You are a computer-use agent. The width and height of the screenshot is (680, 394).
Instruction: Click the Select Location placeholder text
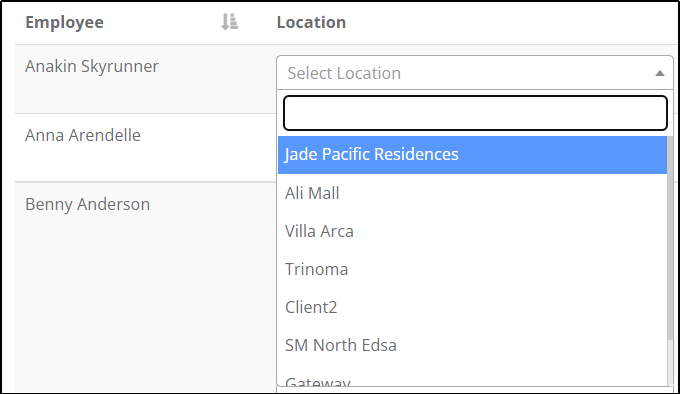(344, 73)
